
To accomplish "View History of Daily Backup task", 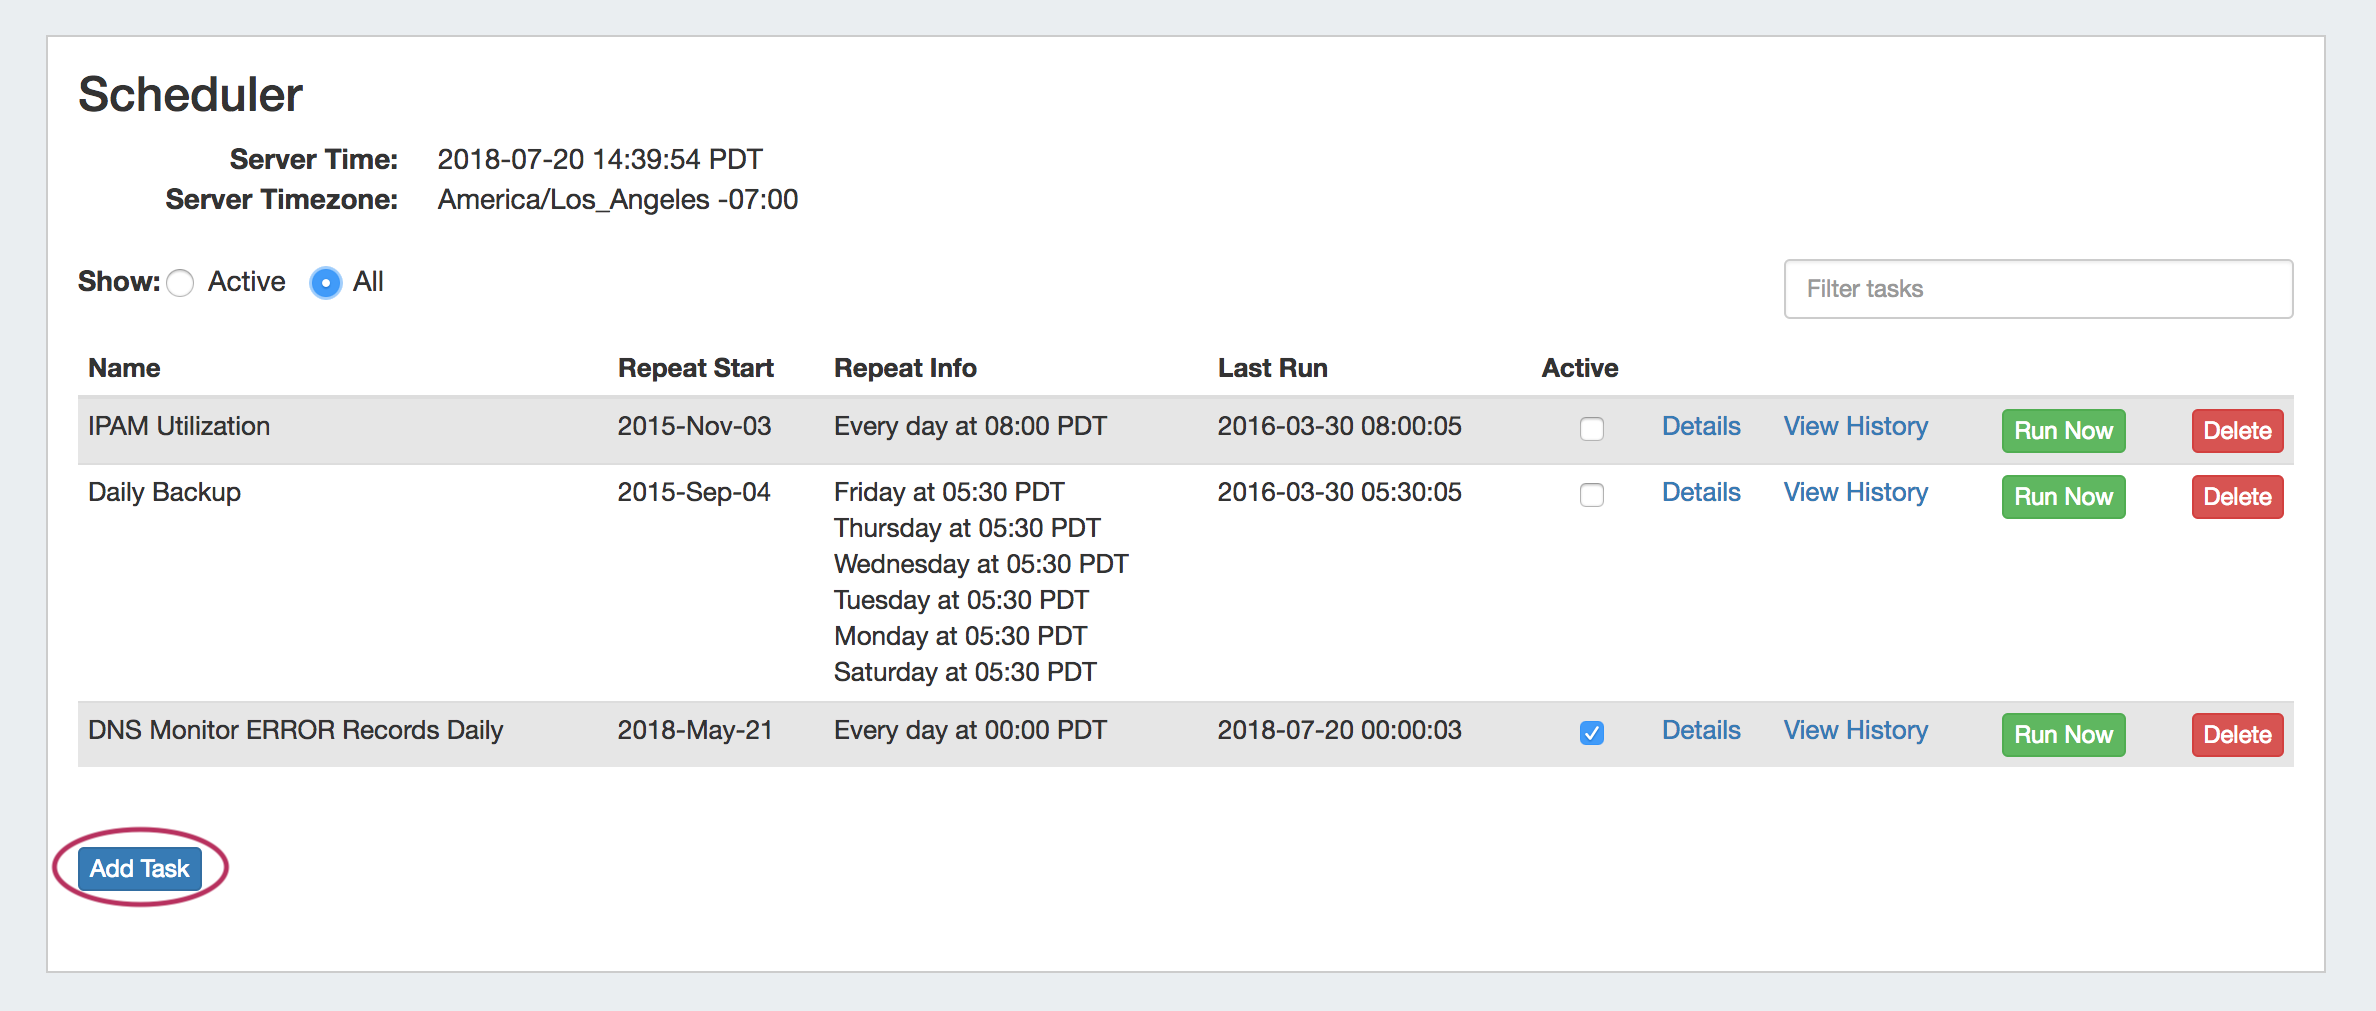I will coord(1855,493).
